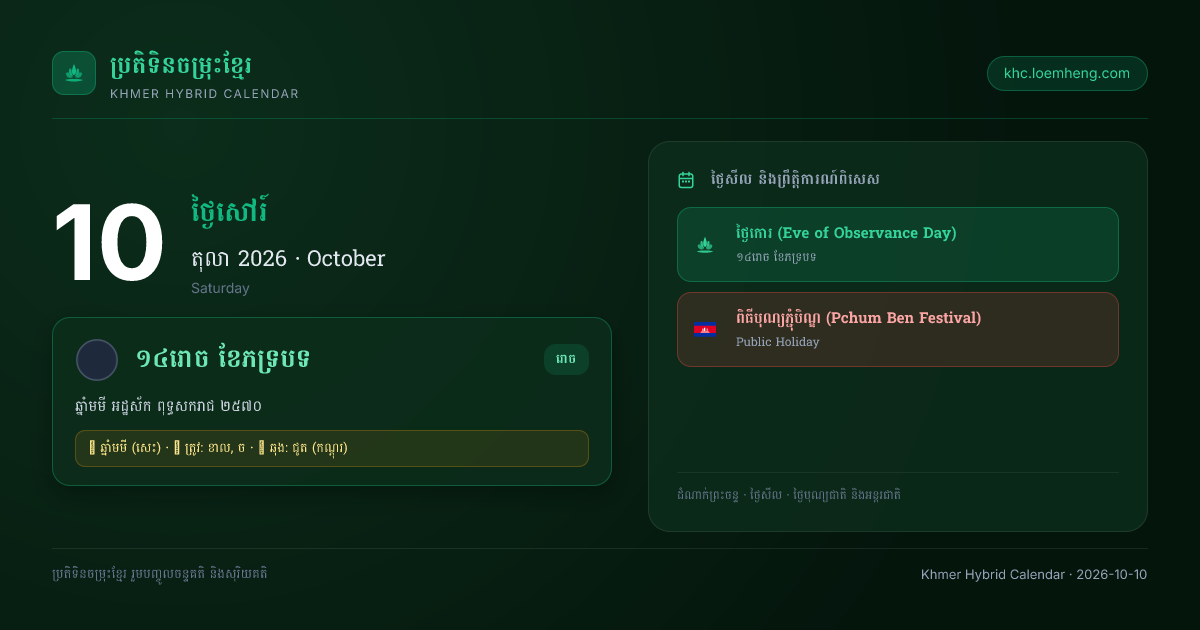Click the calendar icon beside special events heading
Viewport: 1200px width, 630px height.
click(x=686, y=180)
